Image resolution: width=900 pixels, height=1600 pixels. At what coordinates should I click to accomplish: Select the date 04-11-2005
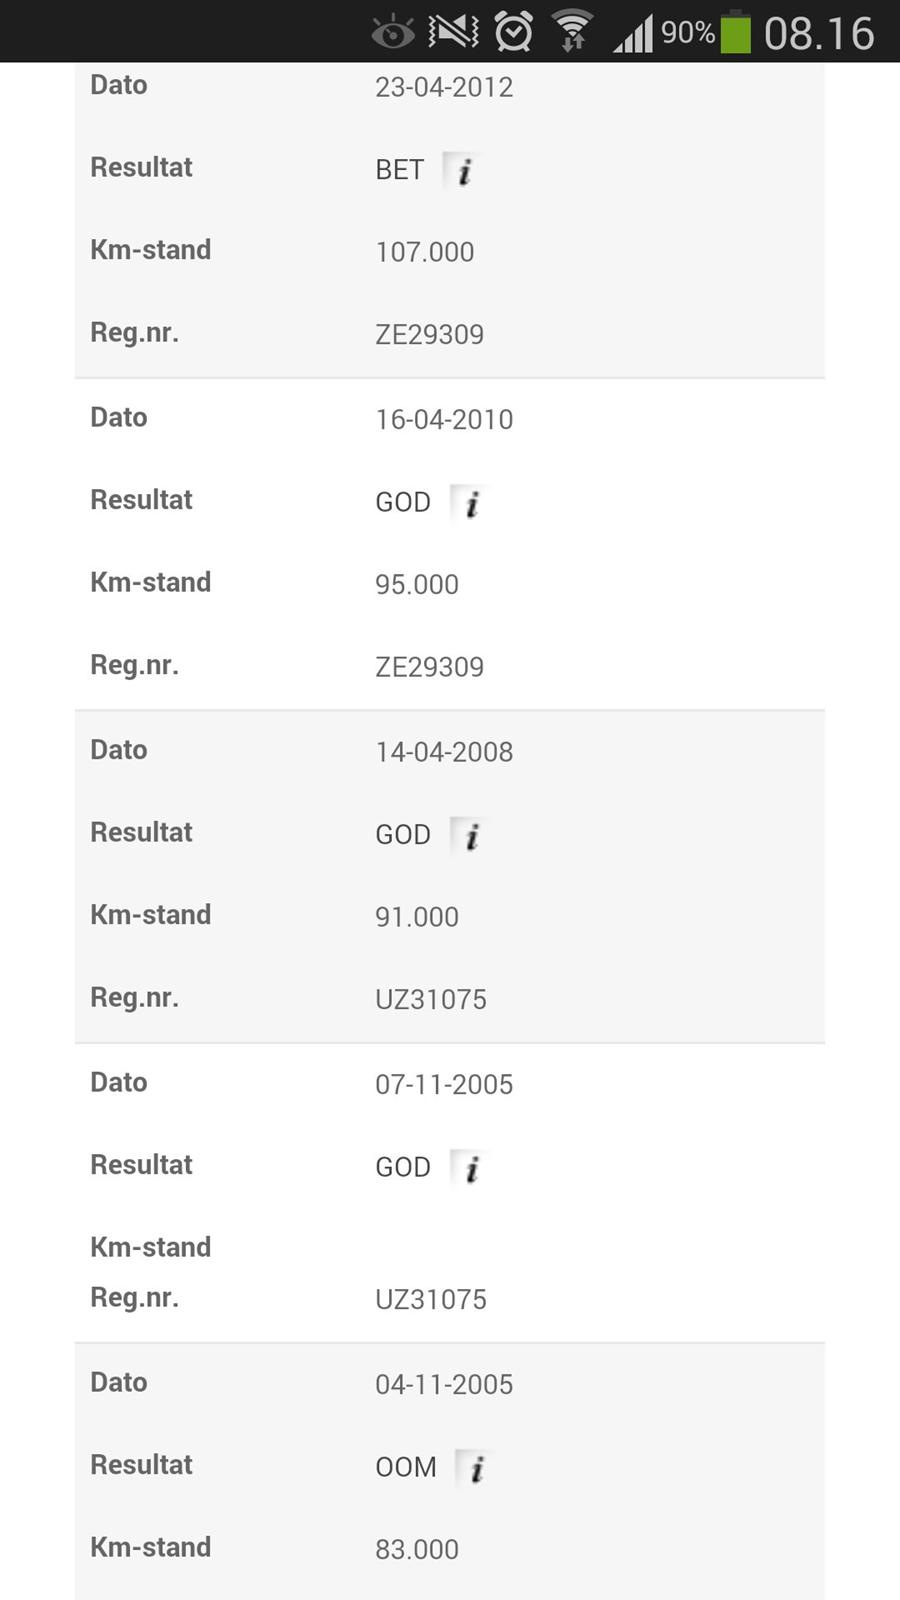(x=444, y=1384)
